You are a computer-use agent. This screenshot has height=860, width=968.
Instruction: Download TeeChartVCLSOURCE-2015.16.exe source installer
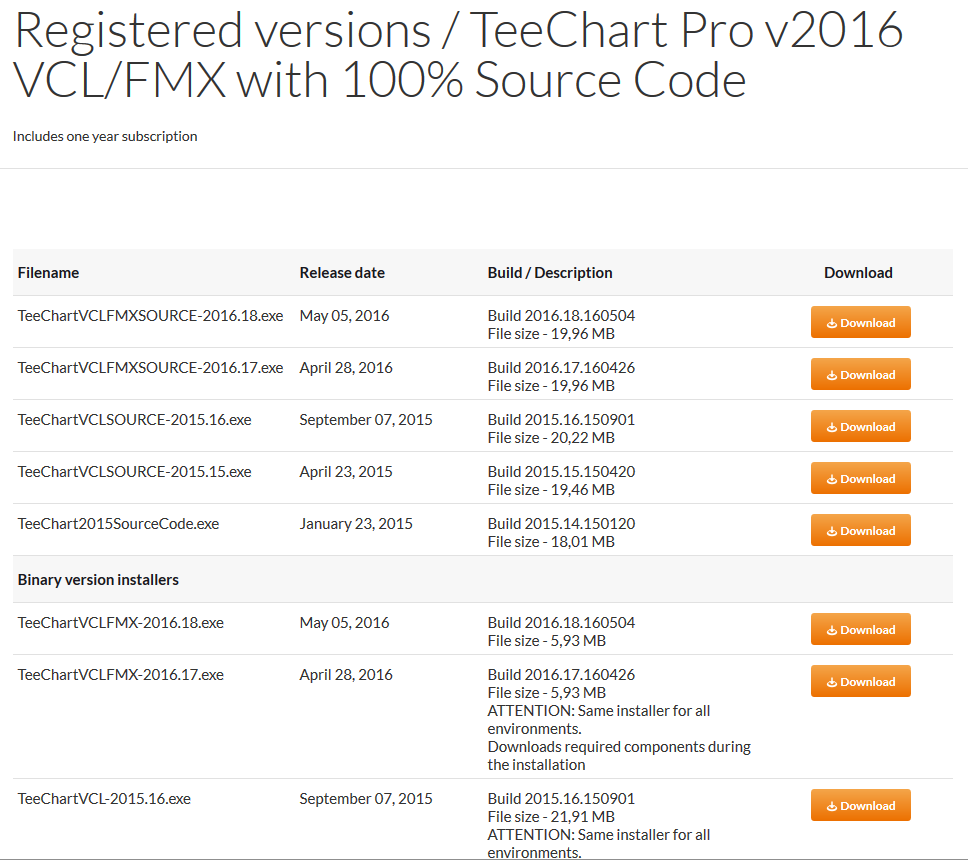point(861,426)
